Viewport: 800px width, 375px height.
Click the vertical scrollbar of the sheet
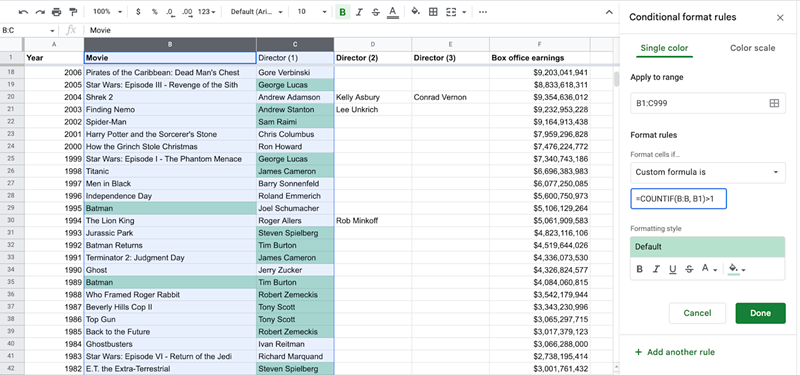tap(616, 79)
